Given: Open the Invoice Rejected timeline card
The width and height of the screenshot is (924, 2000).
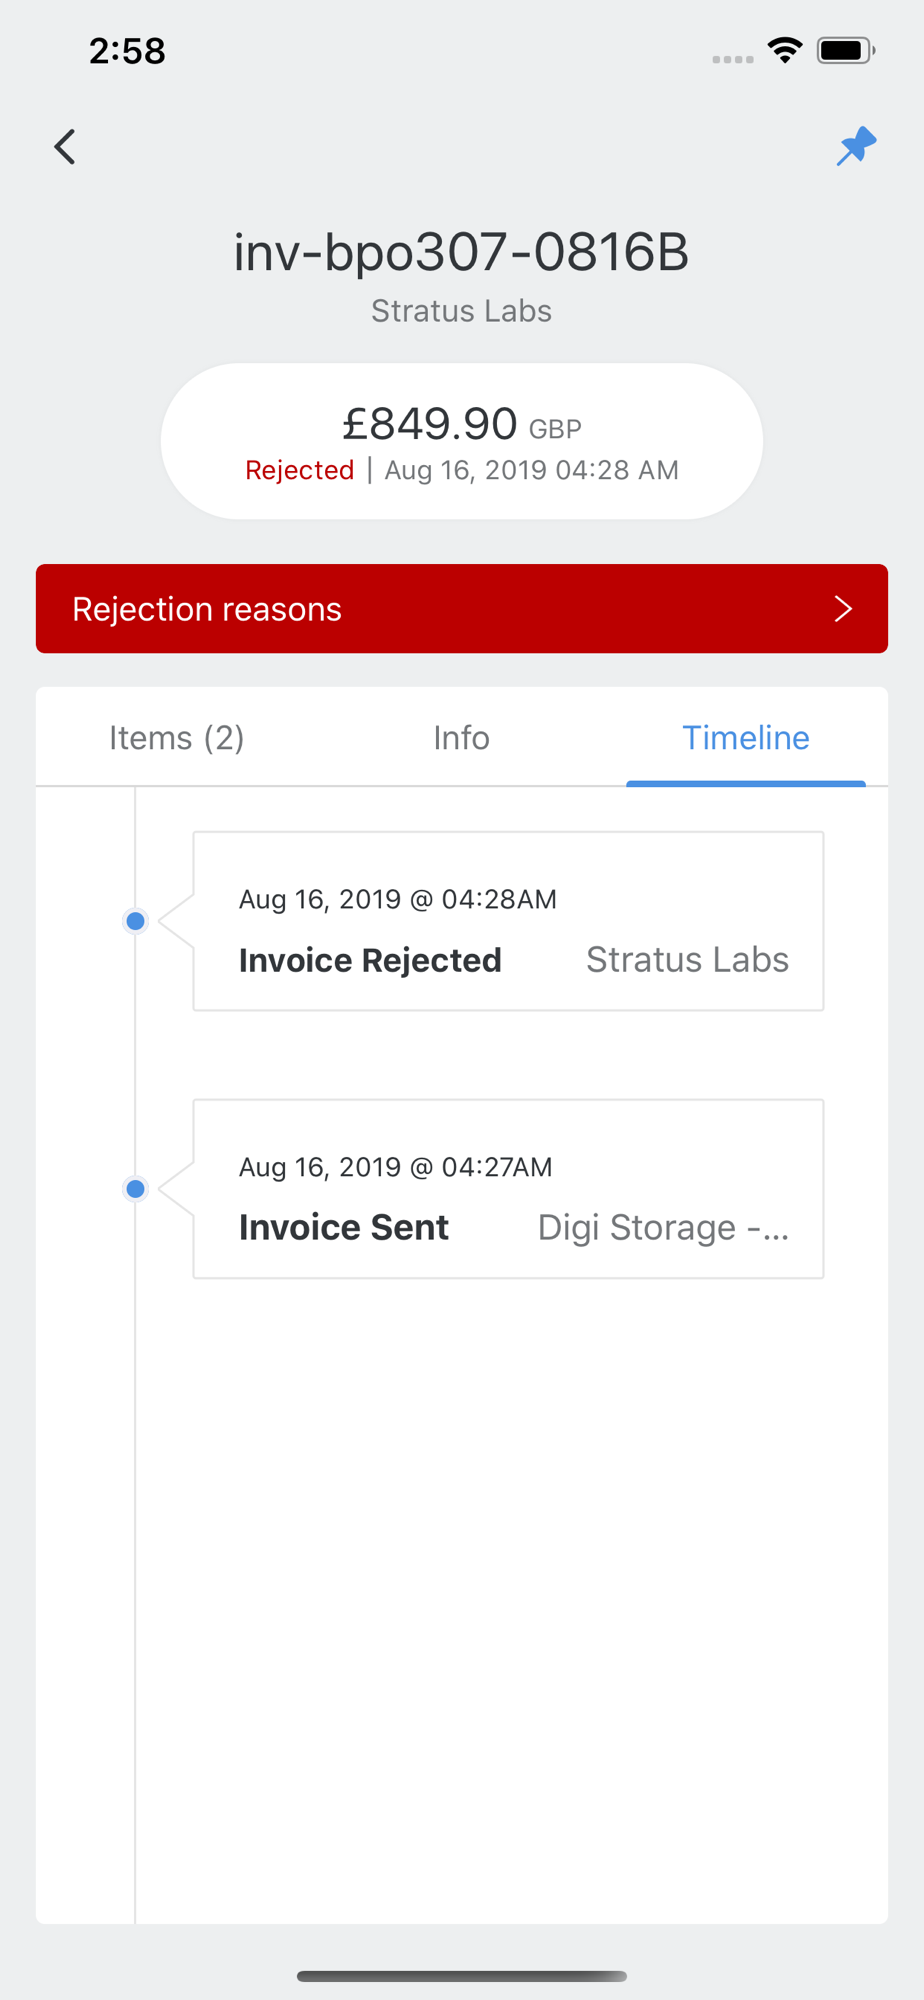Looking at the screenshot, I should [x=508, y=921].
